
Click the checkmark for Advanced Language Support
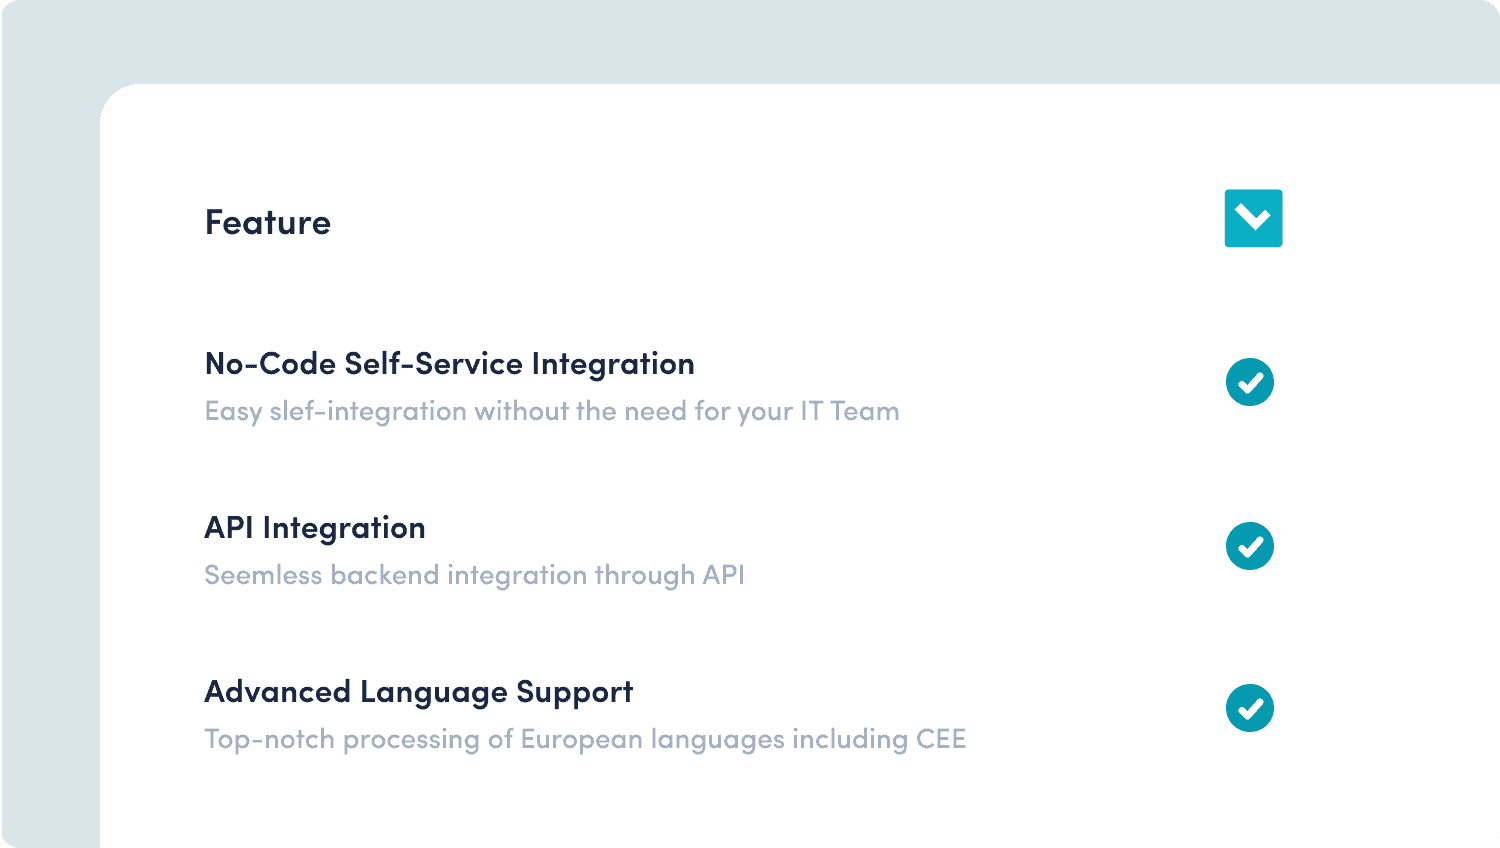pyautogui.click(x=1250, y=709)
